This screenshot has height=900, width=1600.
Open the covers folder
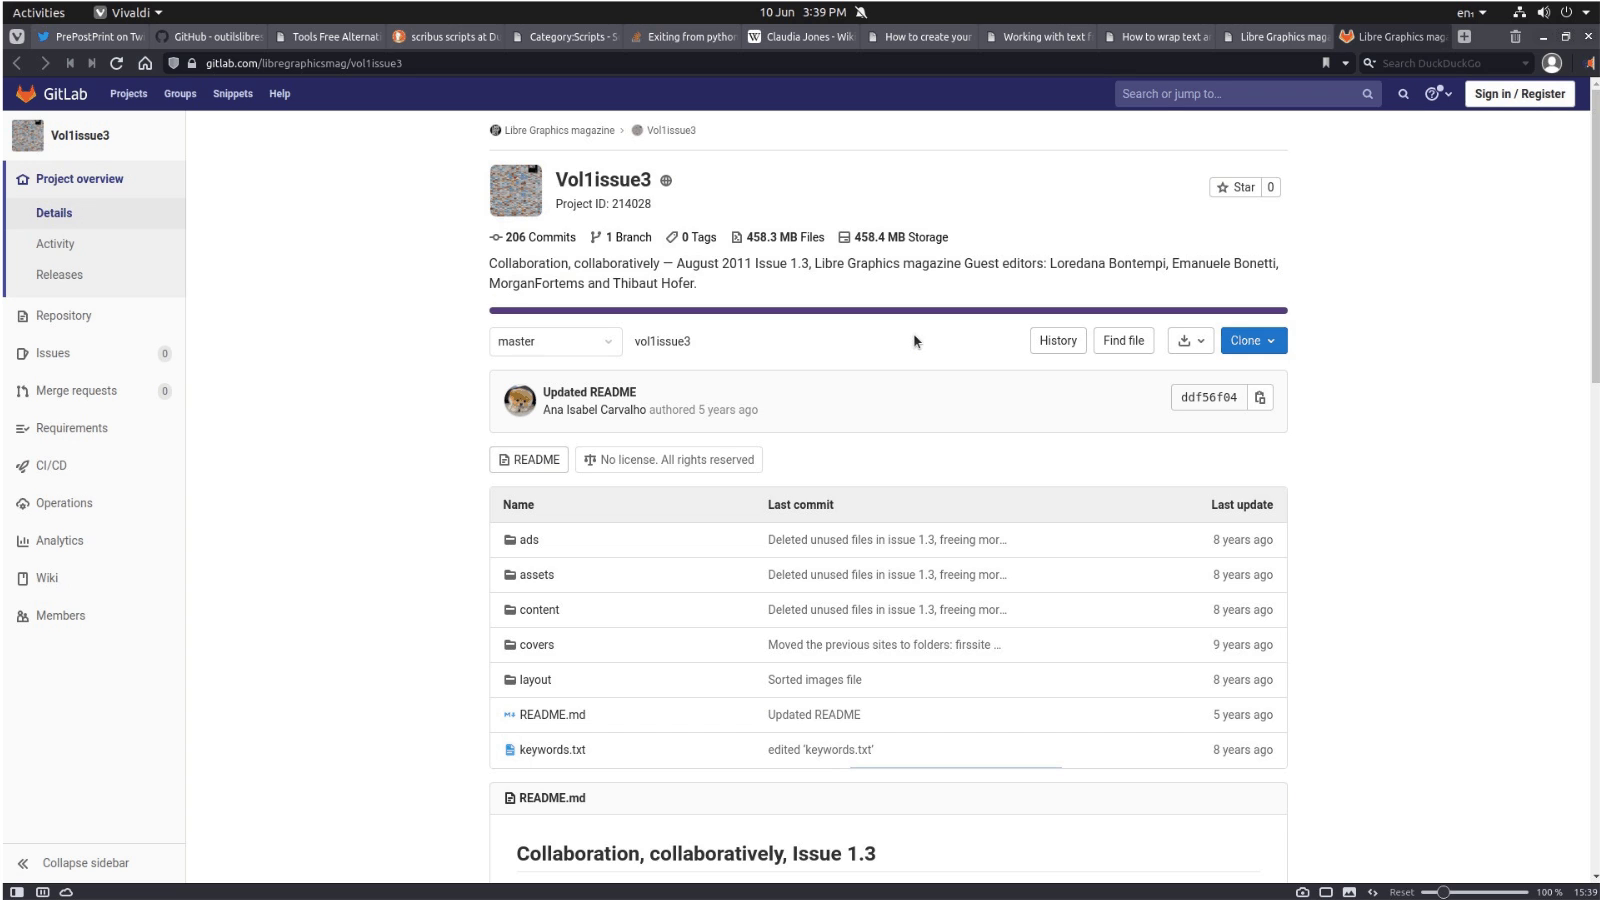pyautogui.click(x=536, y=645)
